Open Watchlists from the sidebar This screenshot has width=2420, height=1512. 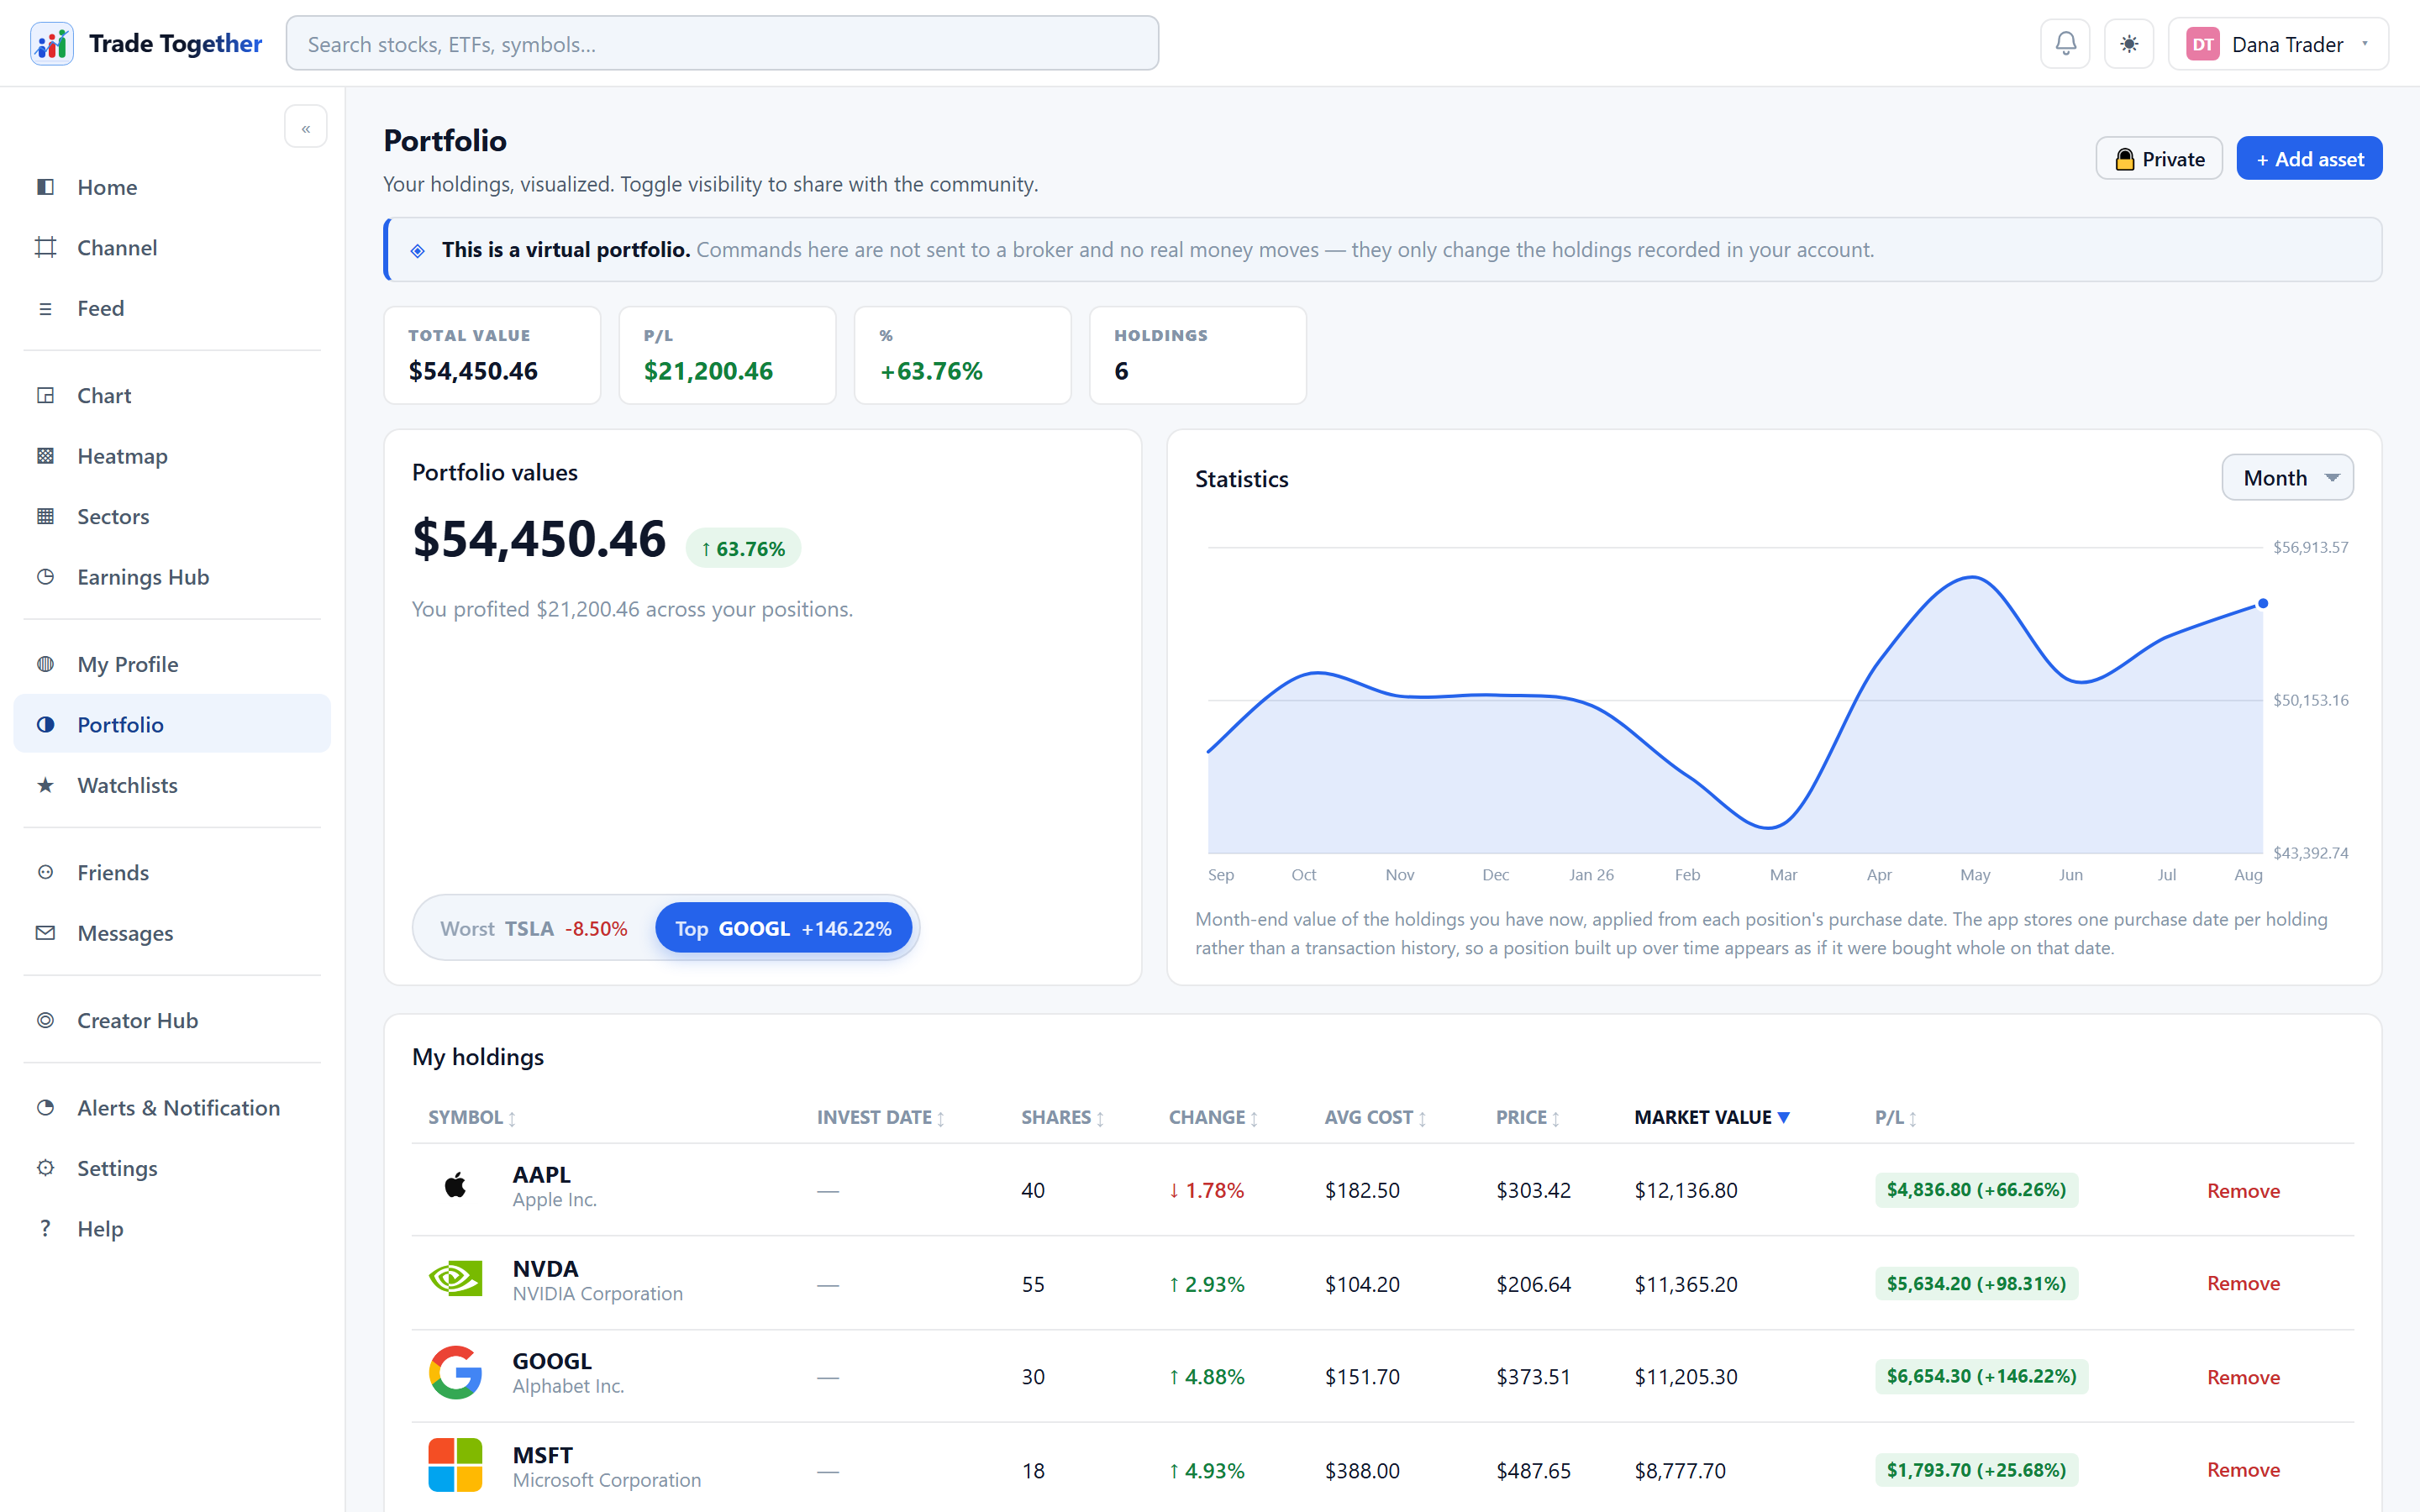tap(172, 785)
